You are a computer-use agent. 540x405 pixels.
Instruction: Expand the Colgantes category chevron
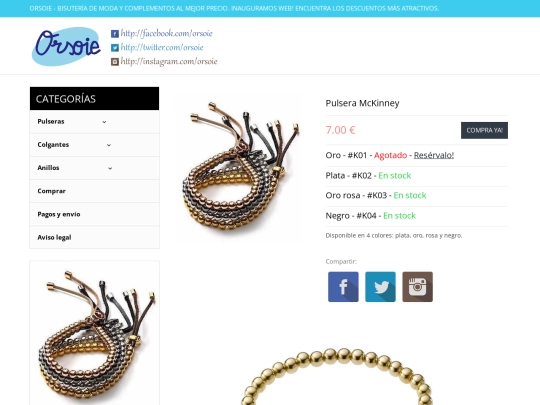(x=109, y=145)
